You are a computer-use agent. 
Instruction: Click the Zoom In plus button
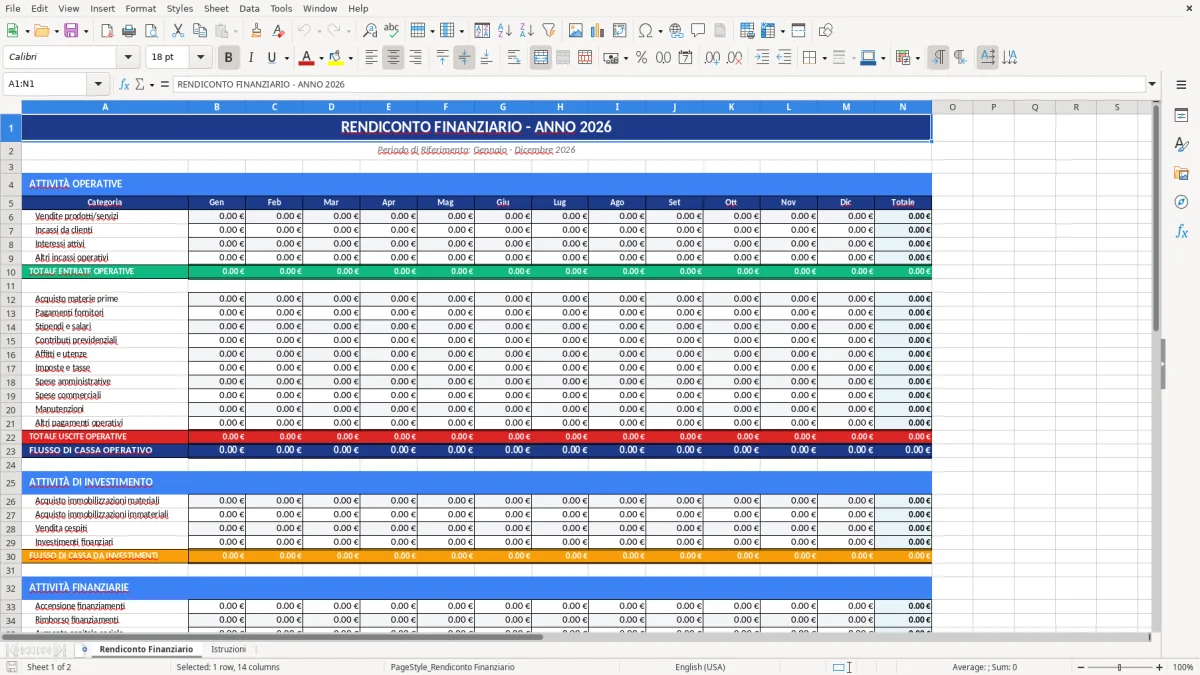[1160, 667]
